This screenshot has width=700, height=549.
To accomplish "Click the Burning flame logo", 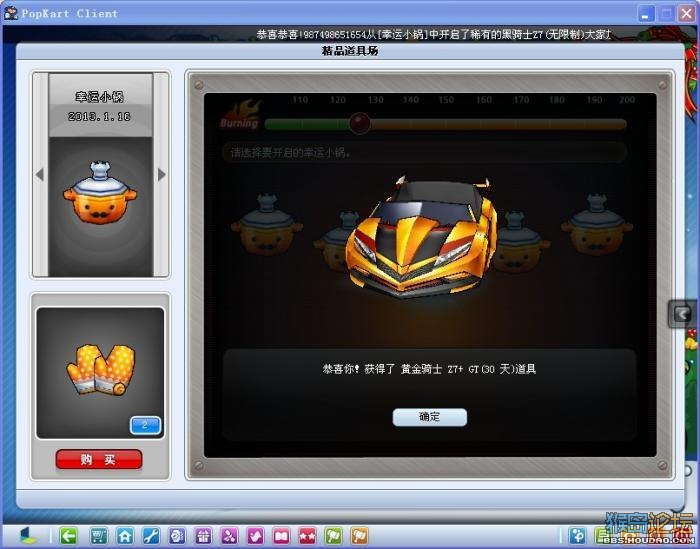I will tap(241, 115).
